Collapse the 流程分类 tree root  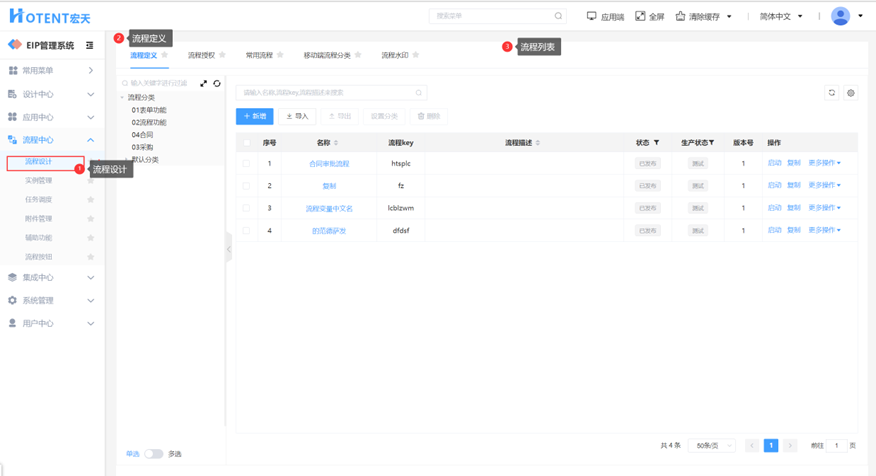[122, 97]
